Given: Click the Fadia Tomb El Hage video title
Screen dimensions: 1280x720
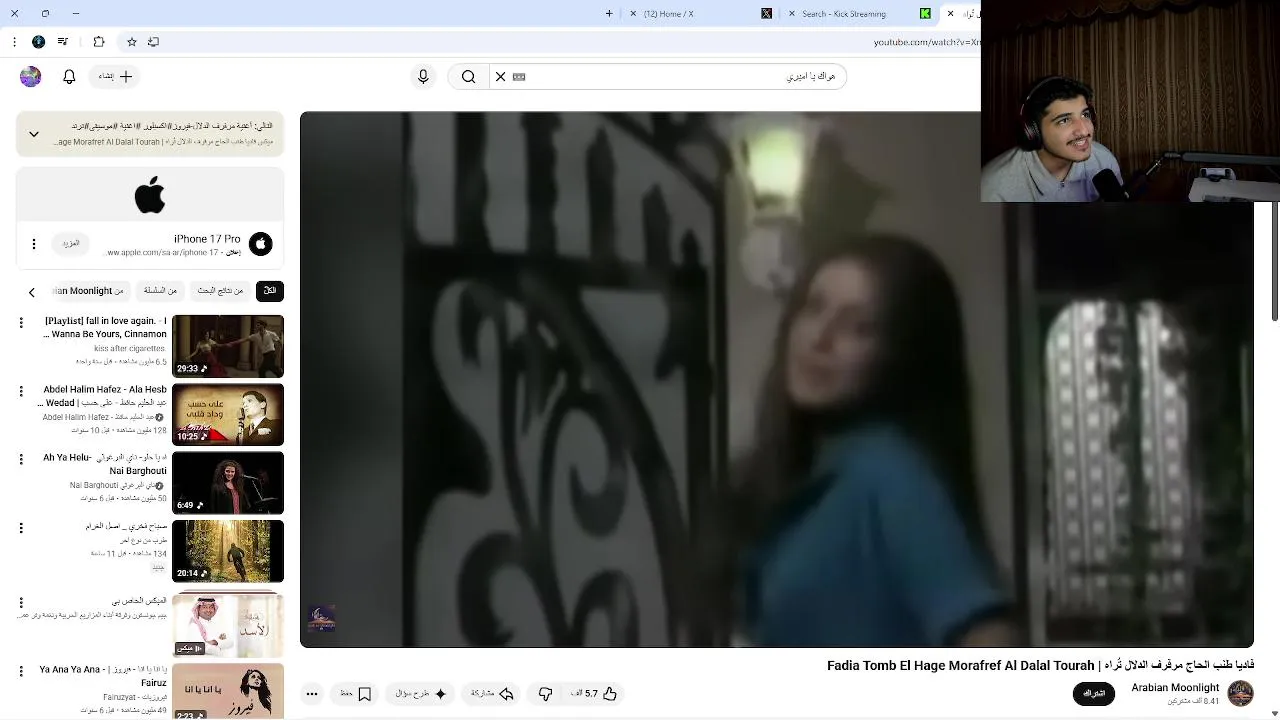Looking at the screenshot, I should click(x=1040, y=666).
